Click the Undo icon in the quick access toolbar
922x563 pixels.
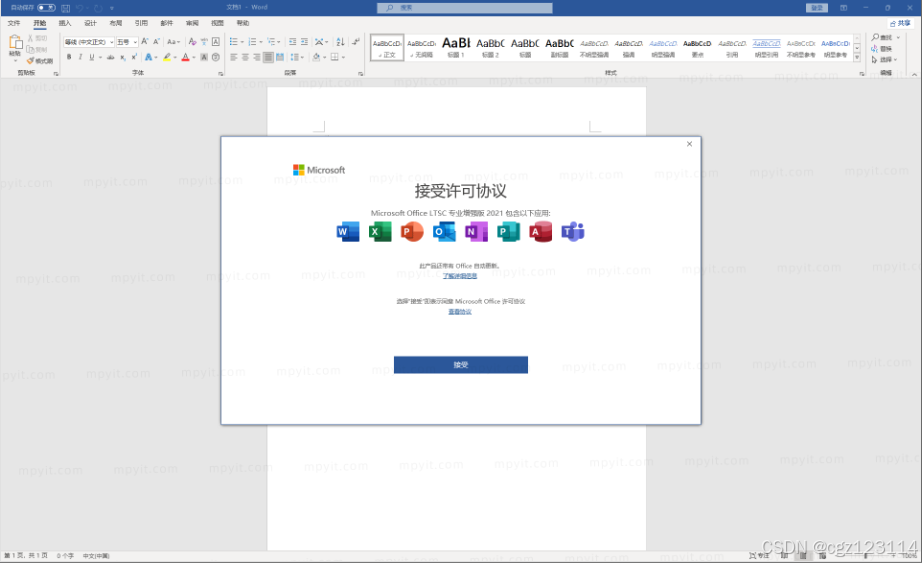point(80,8)
